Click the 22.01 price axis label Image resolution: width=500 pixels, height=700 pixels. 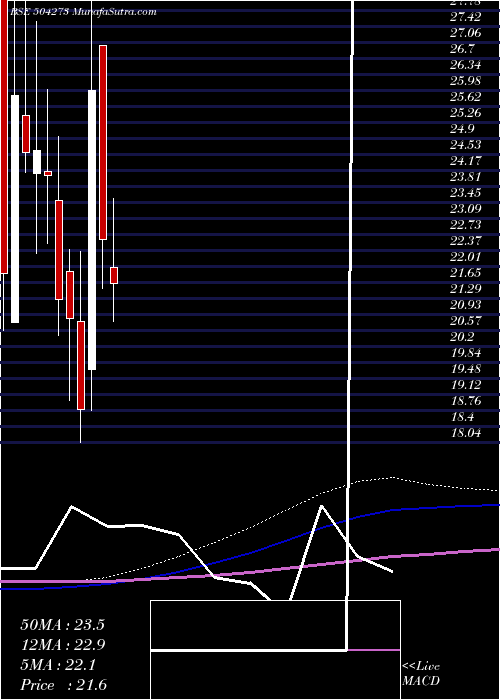466,257
